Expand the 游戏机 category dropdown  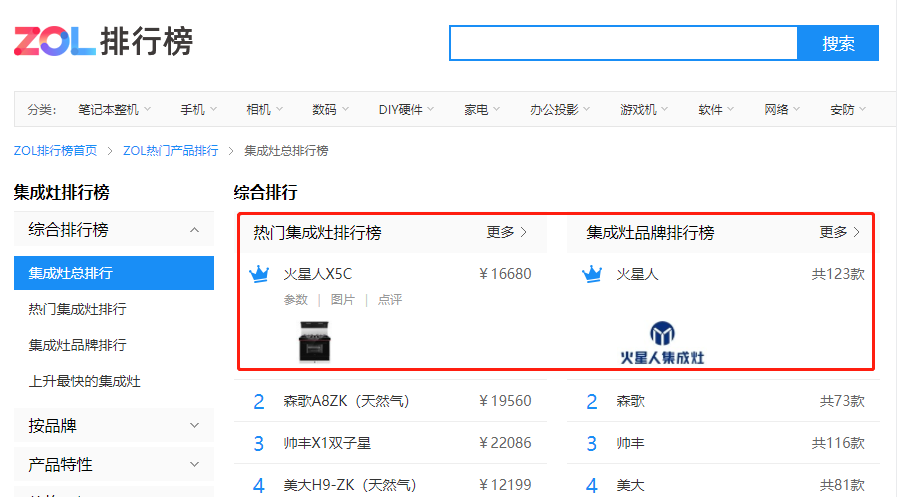[x=644, y=109]
